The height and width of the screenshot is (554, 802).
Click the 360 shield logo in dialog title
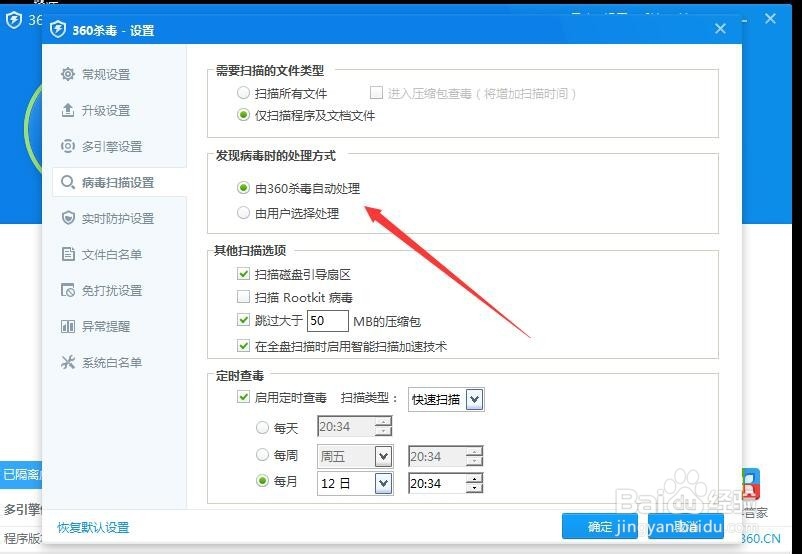click(58, 29)
